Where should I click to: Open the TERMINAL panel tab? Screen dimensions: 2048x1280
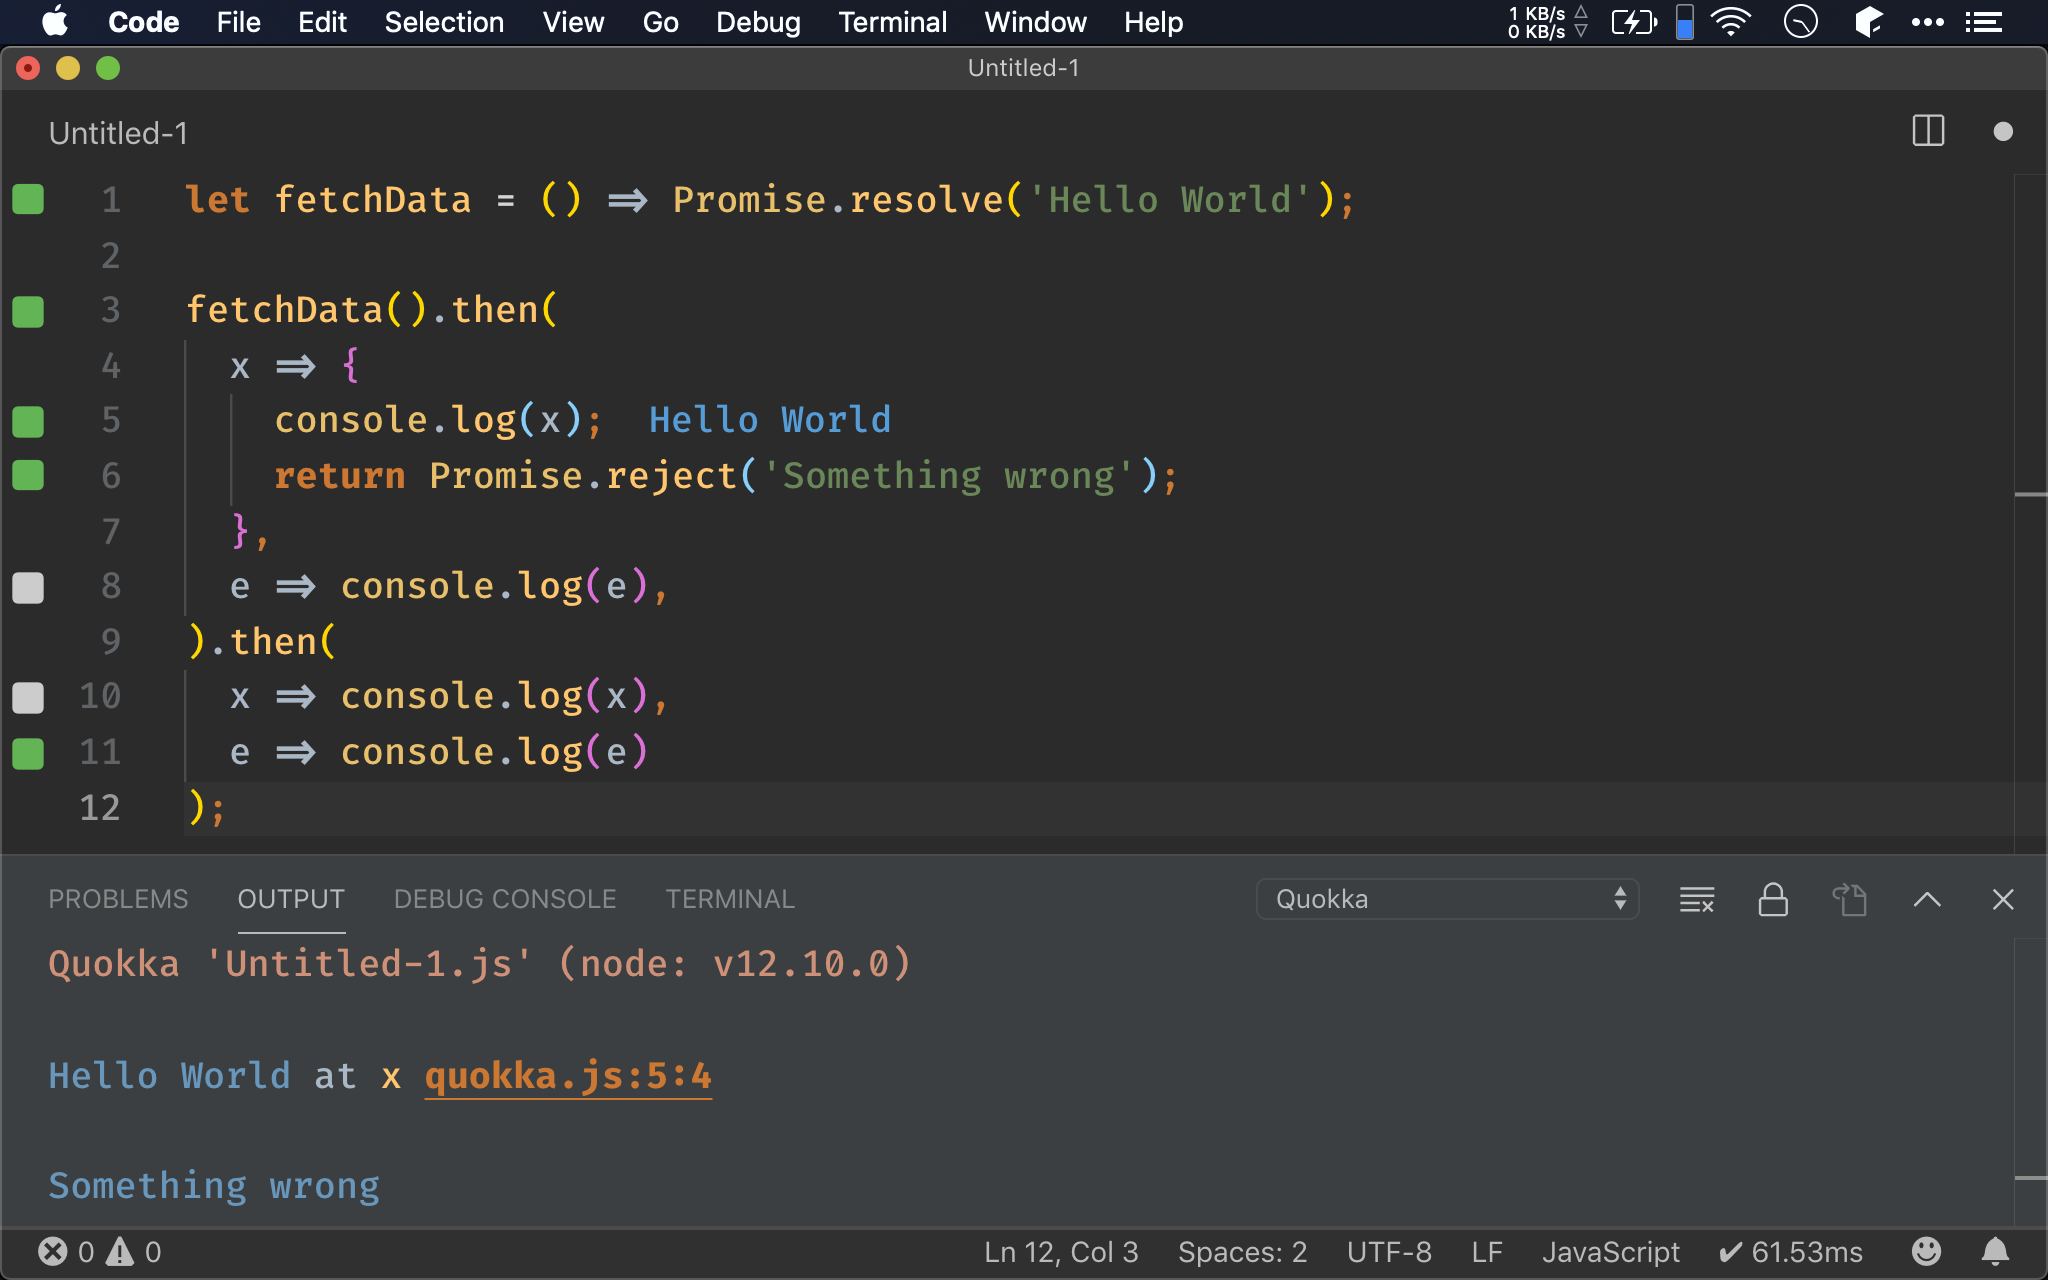click(x=730, y=899)
